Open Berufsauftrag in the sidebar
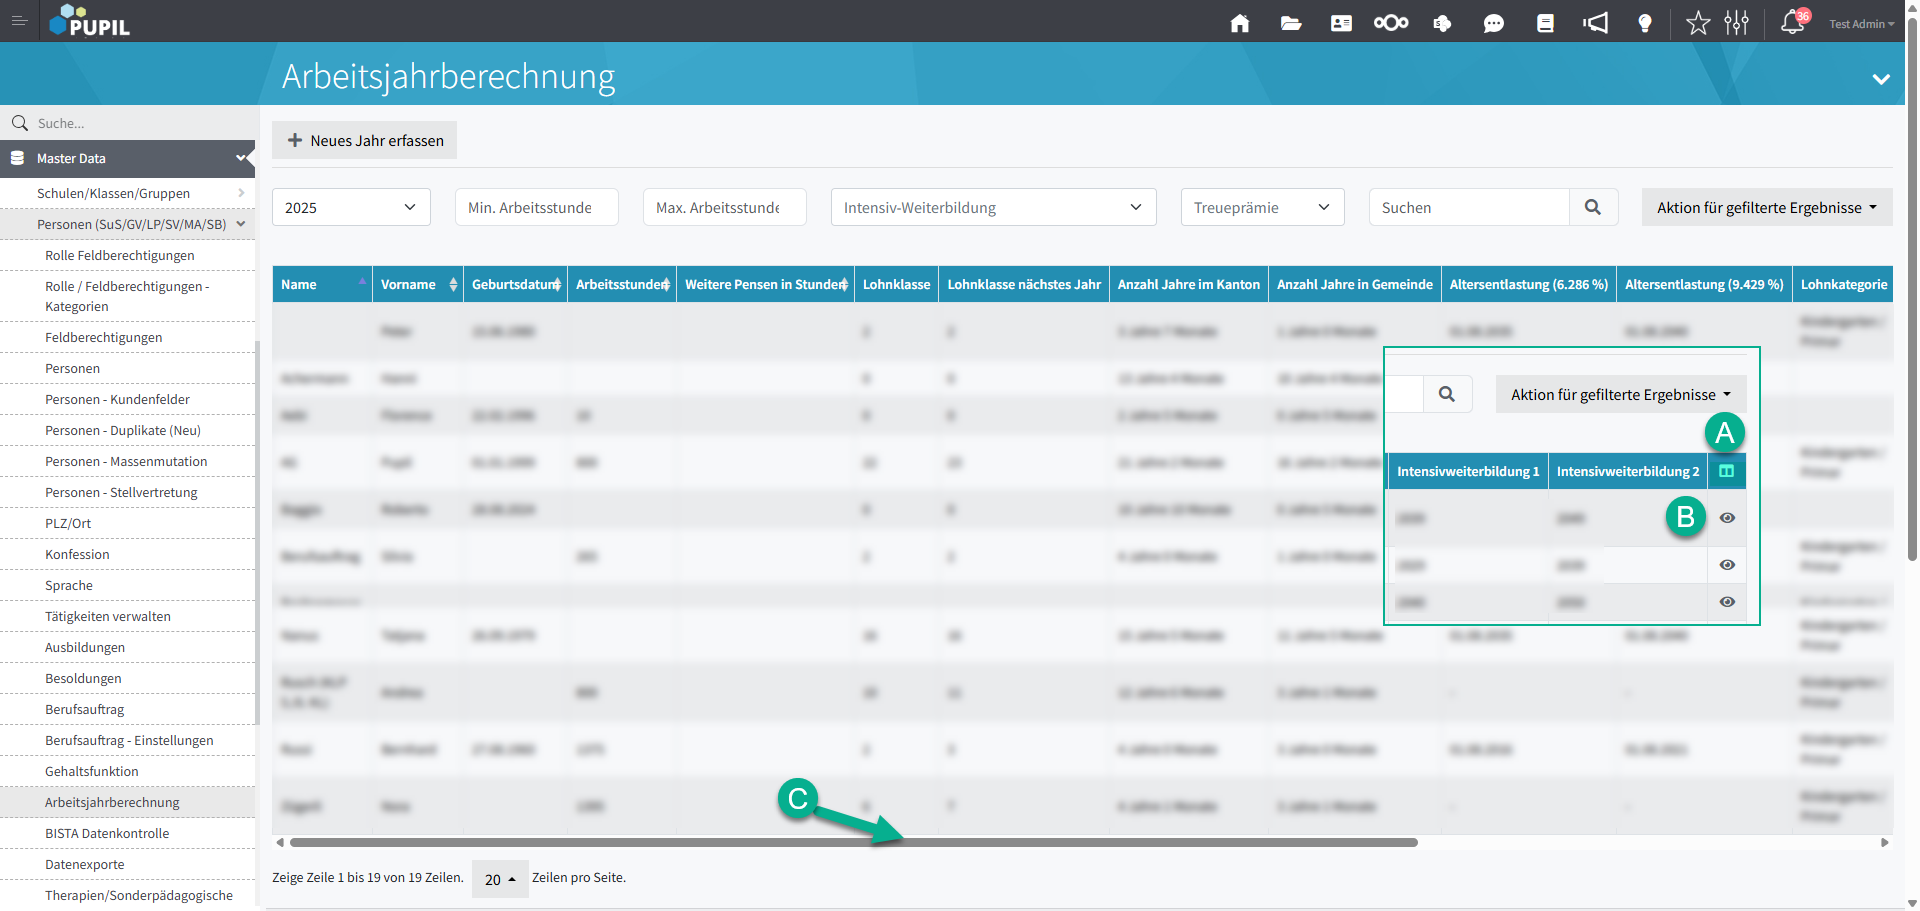Image resolution: width=1920 pixels, height=911 pixels. click(x=85, y=709)
